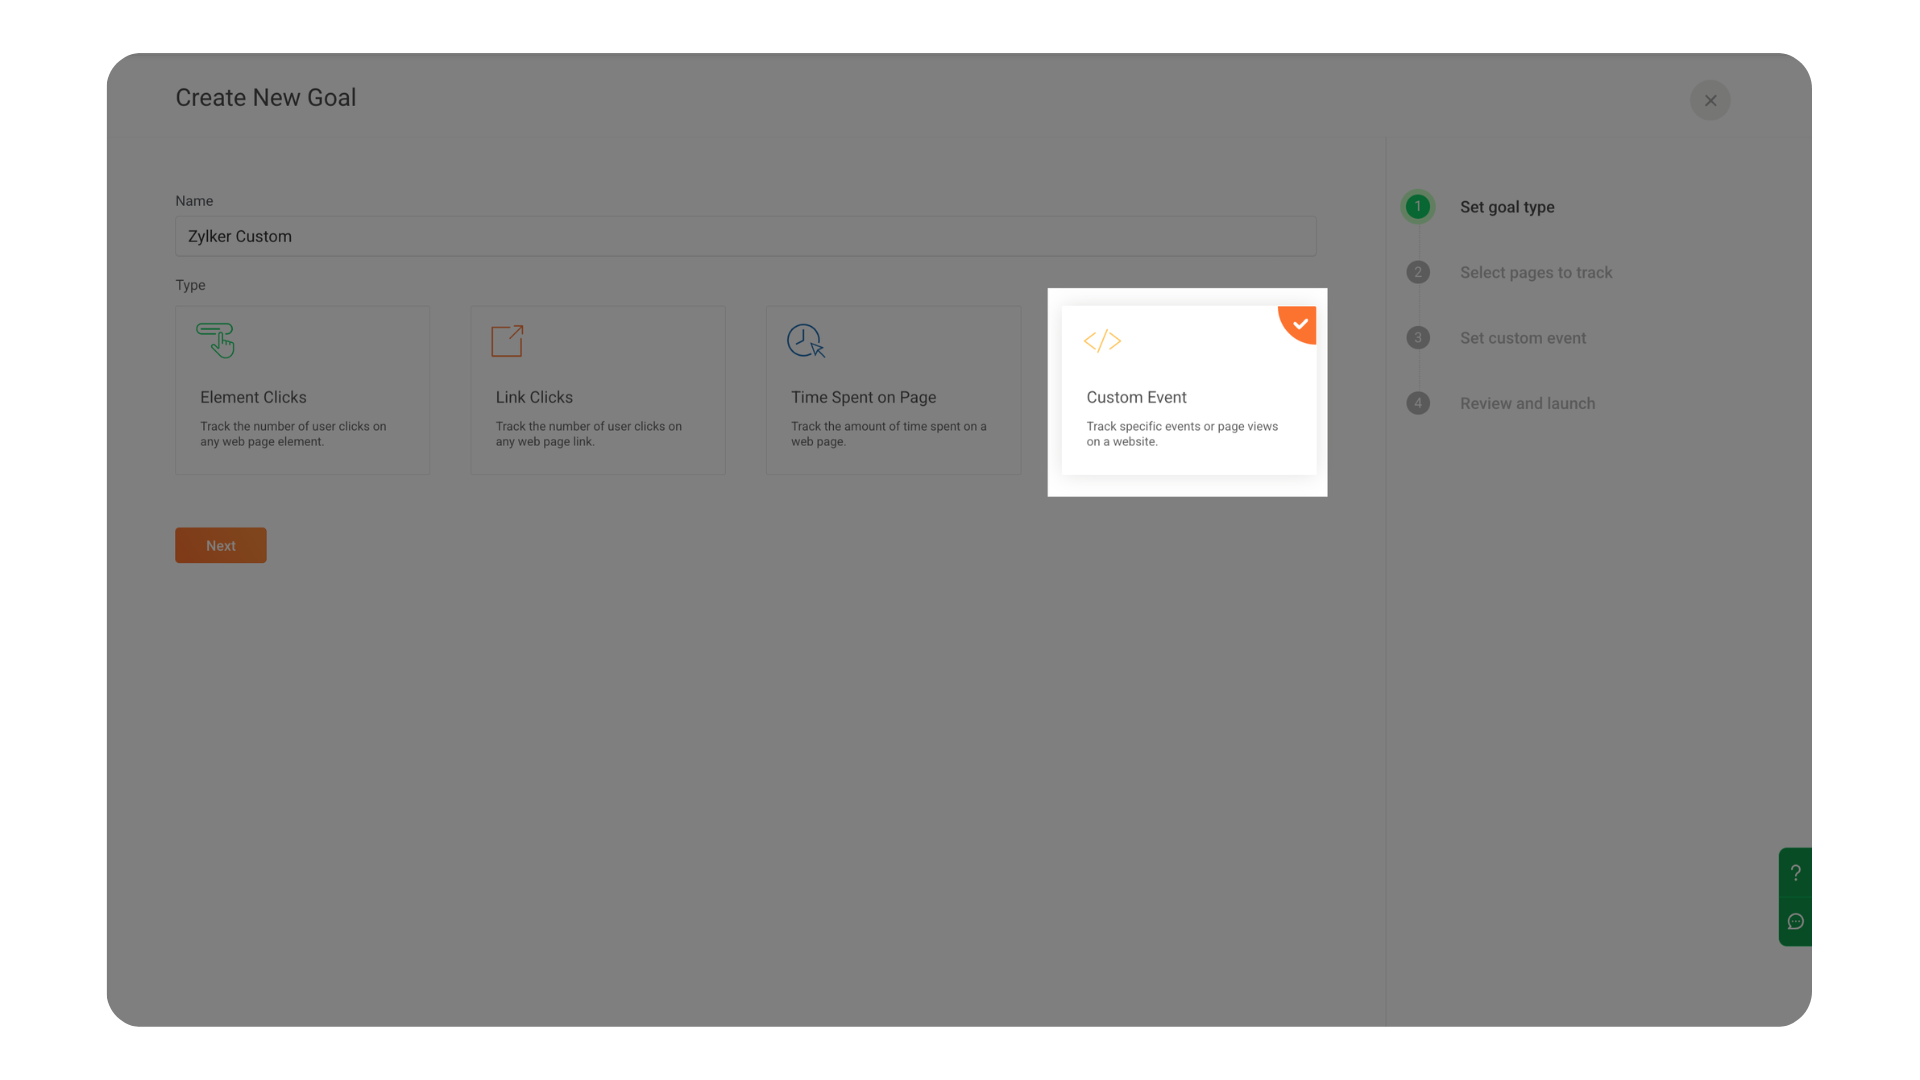Click the Link Clicks arrow icon
This screenshot has width=1920, height=1080.
pos(507,340)
